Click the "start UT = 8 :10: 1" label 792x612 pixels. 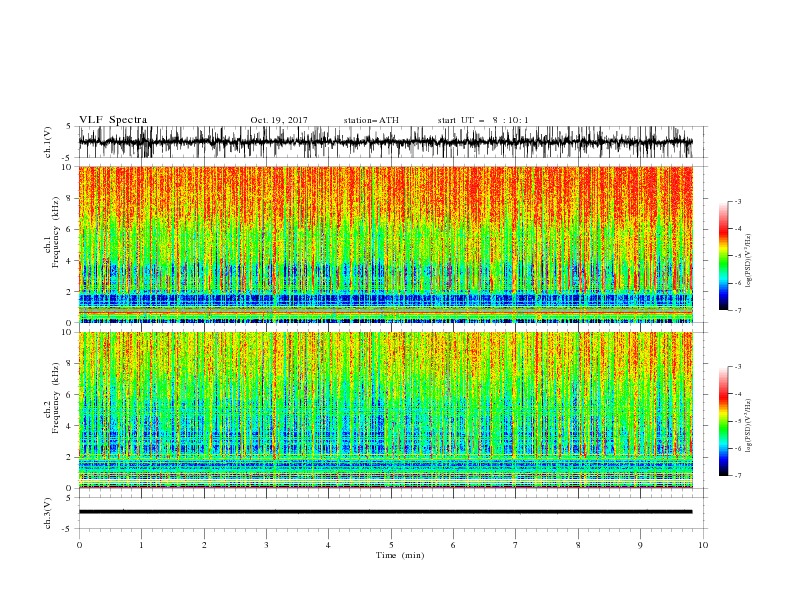point(483,120)
